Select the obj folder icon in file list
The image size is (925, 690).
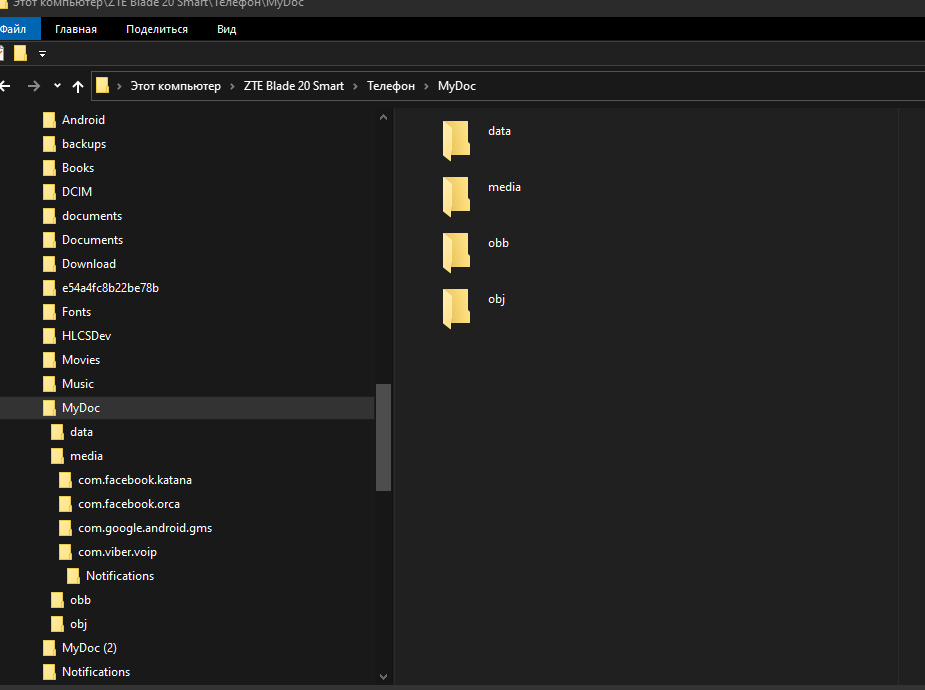click(x=456, y=307)
